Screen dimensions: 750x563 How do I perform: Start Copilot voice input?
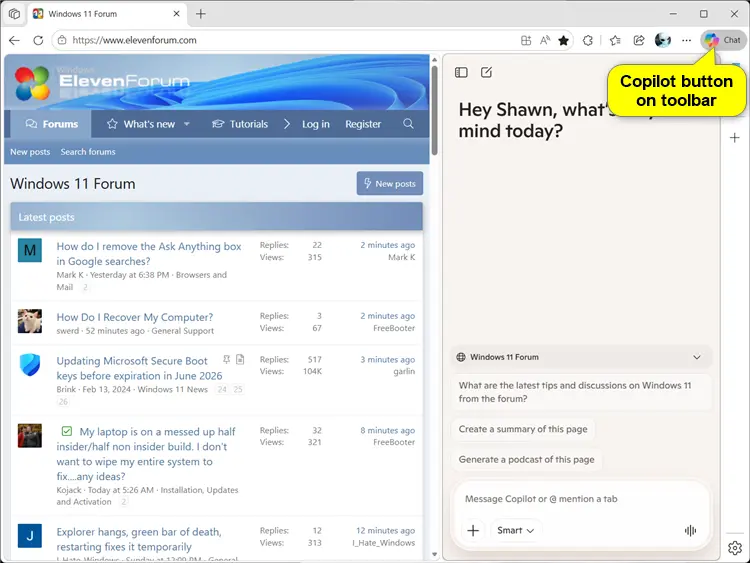pyautogui.click(x=690, y=530)
